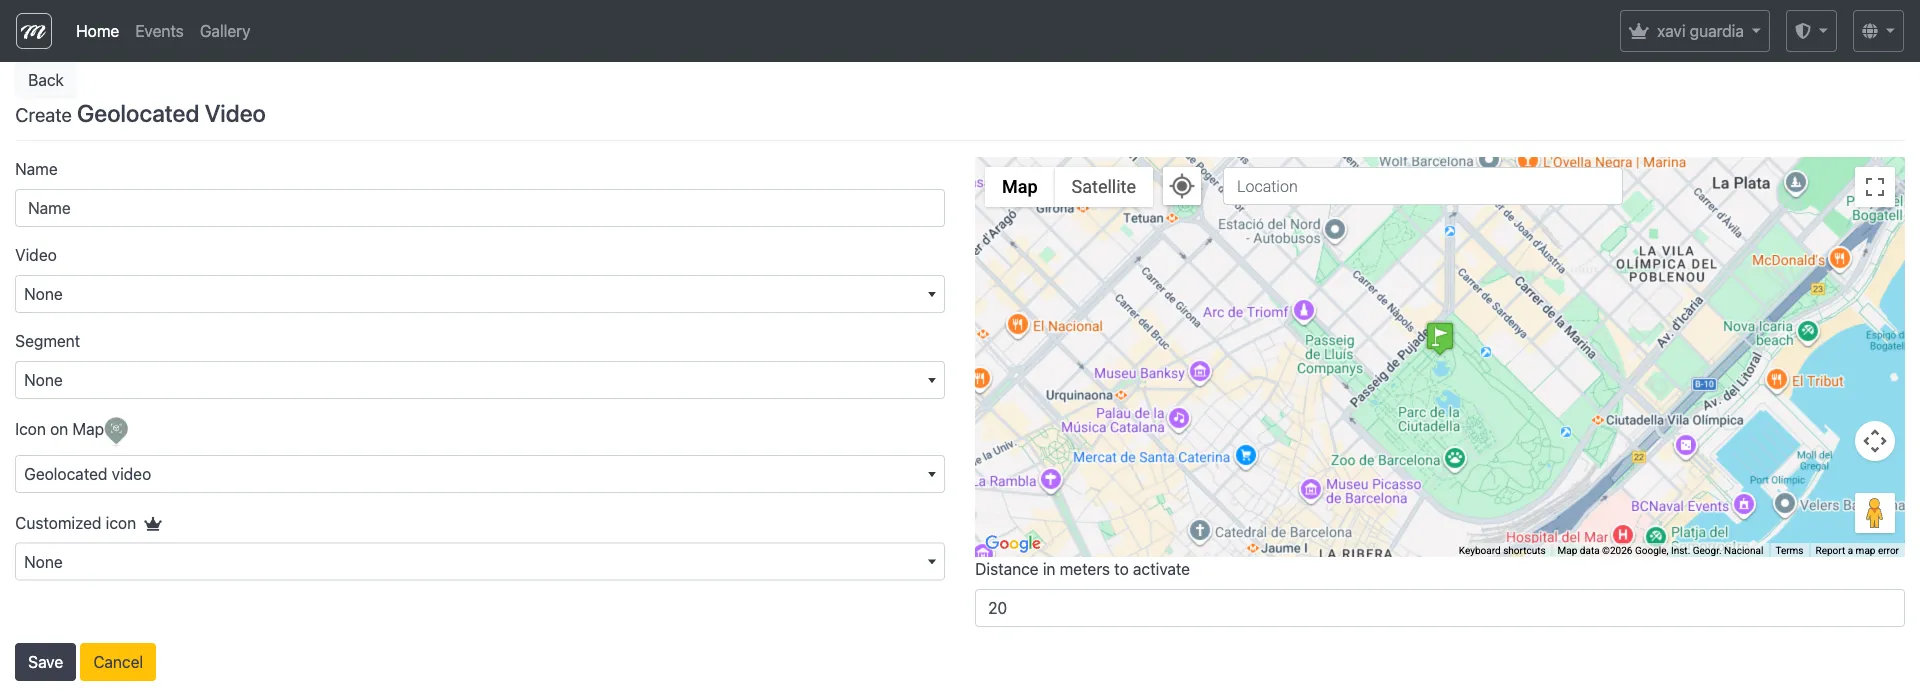Viewport: 1920px width, 699px height.
Task: Open the Geolocated video icon dropdown
Action: pos(480,474)
